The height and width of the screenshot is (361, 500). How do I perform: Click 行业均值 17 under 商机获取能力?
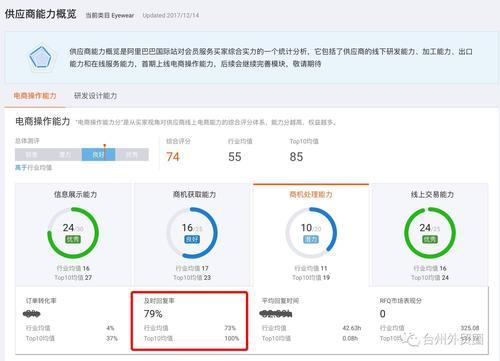(192, 268)
